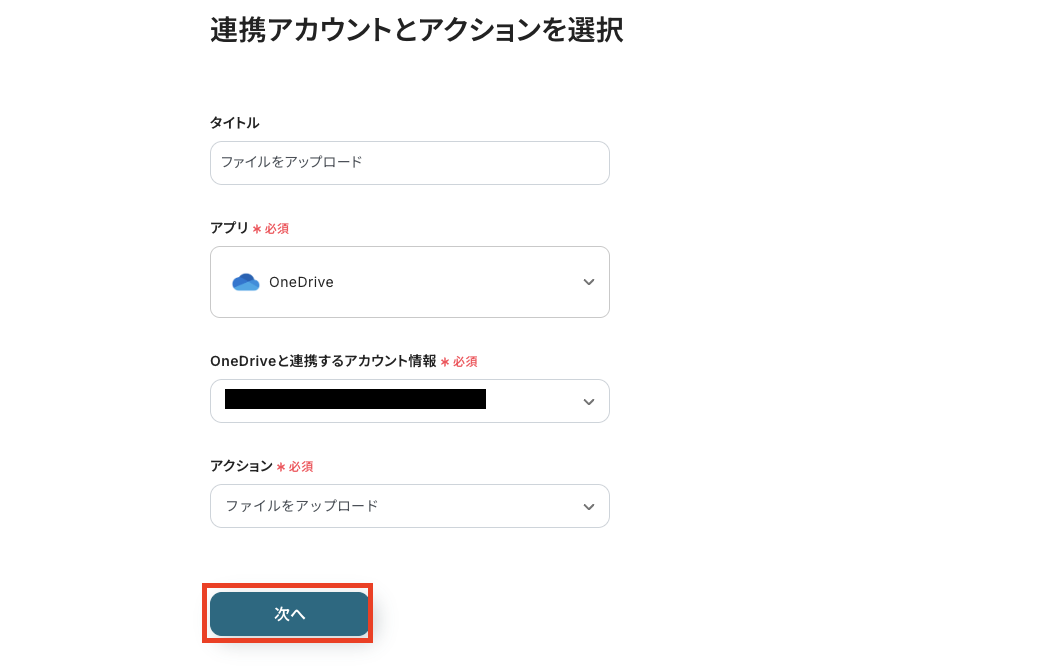This screenshot has height=668, width=1064.
Task: Click the タイトル field label
Action: [233, 122]
